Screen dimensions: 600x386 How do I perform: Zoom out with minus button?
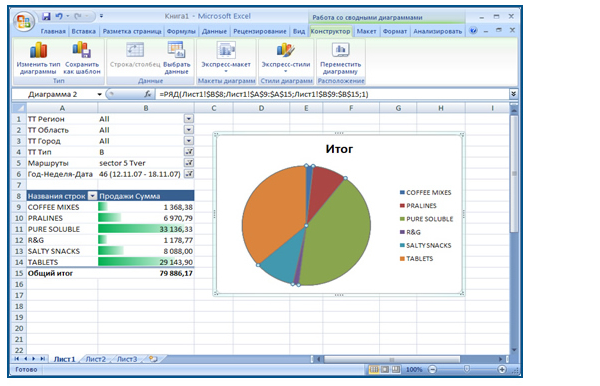432,370
